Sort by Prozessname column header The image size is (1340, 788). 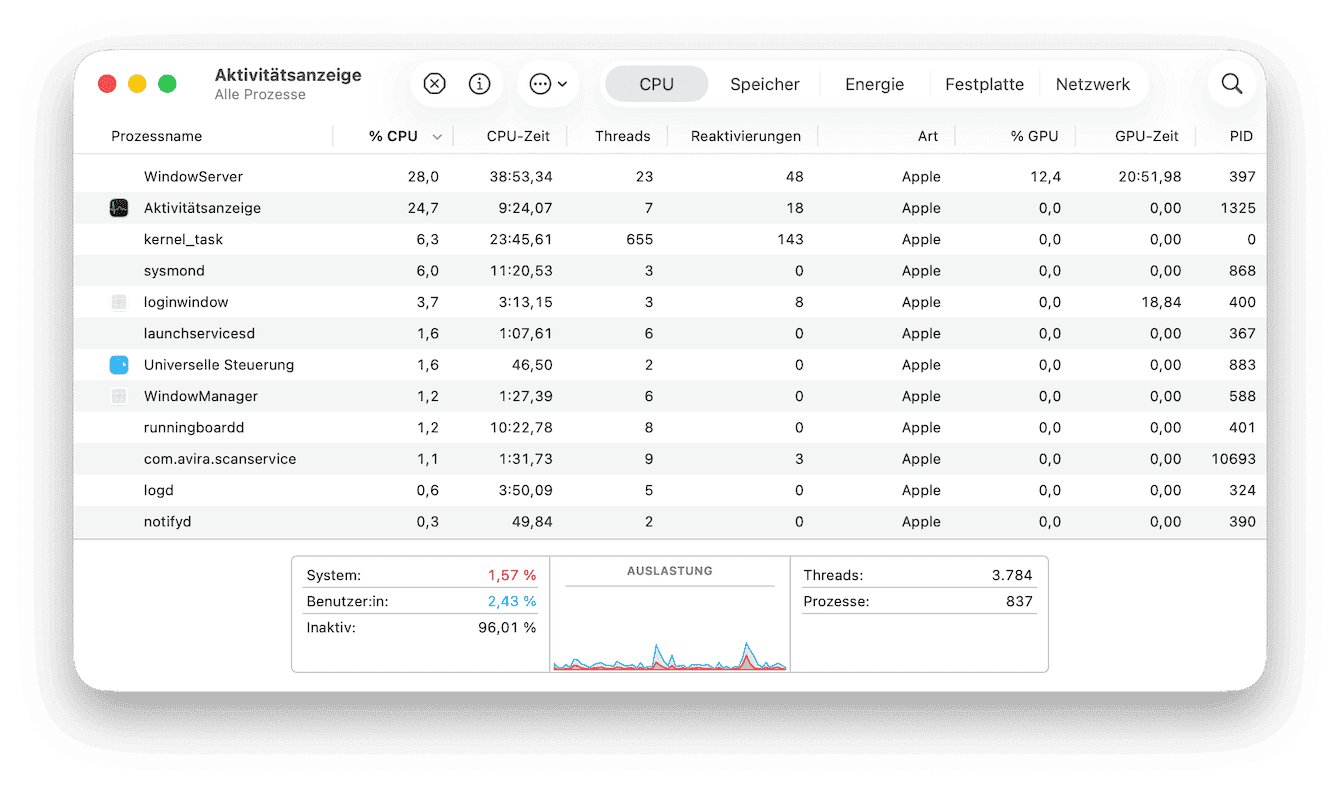point(157,136)
